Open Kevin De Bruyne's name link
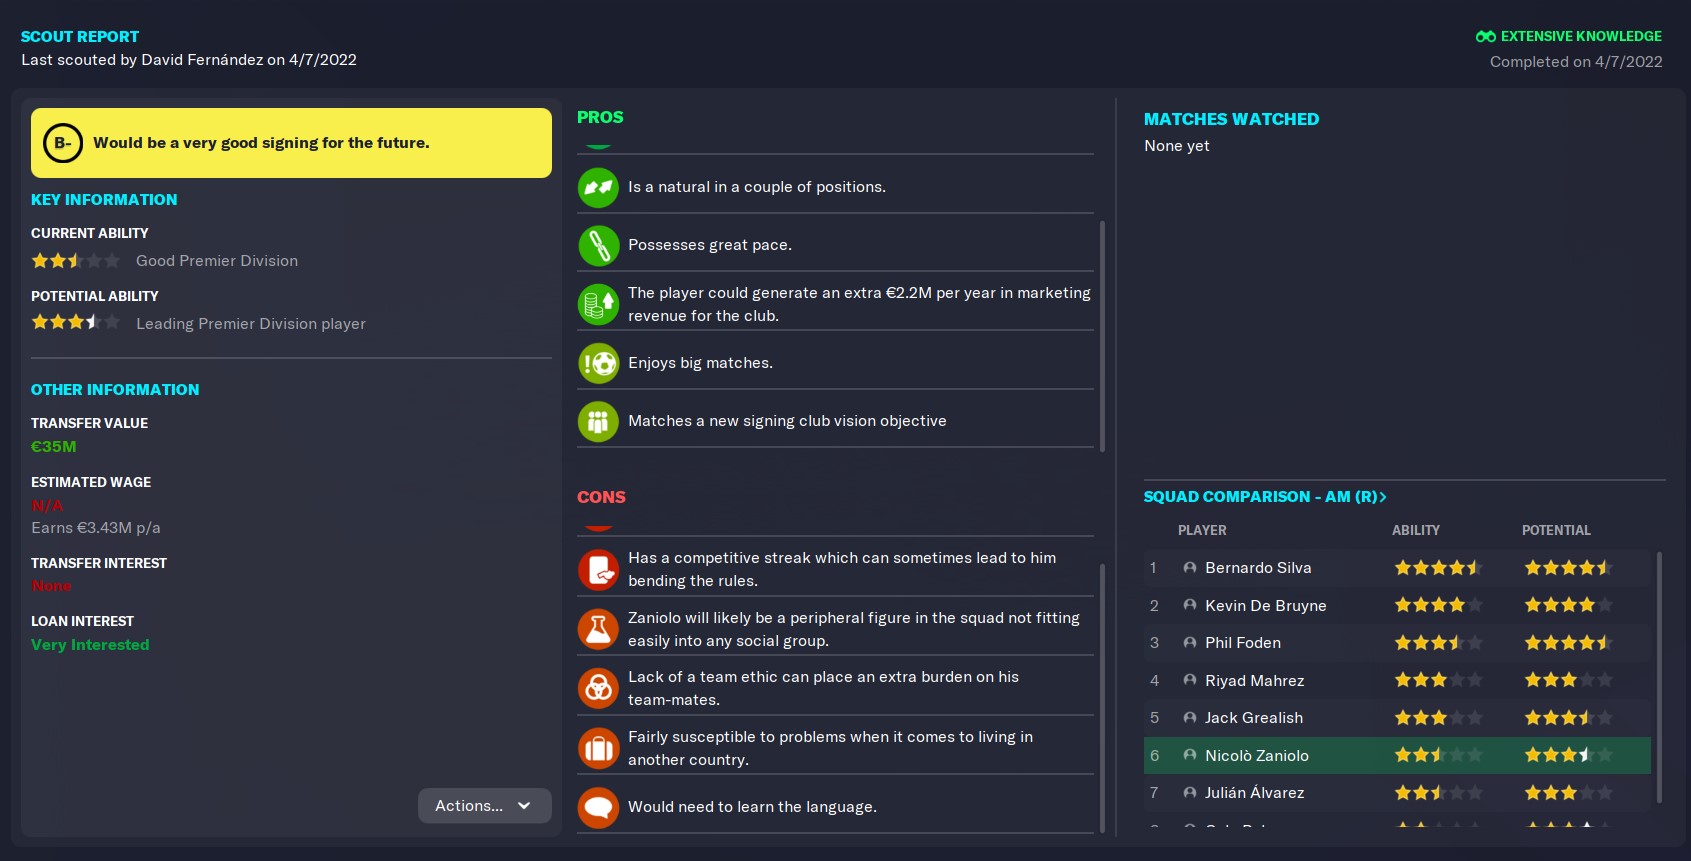 (x=1266, y=605)
